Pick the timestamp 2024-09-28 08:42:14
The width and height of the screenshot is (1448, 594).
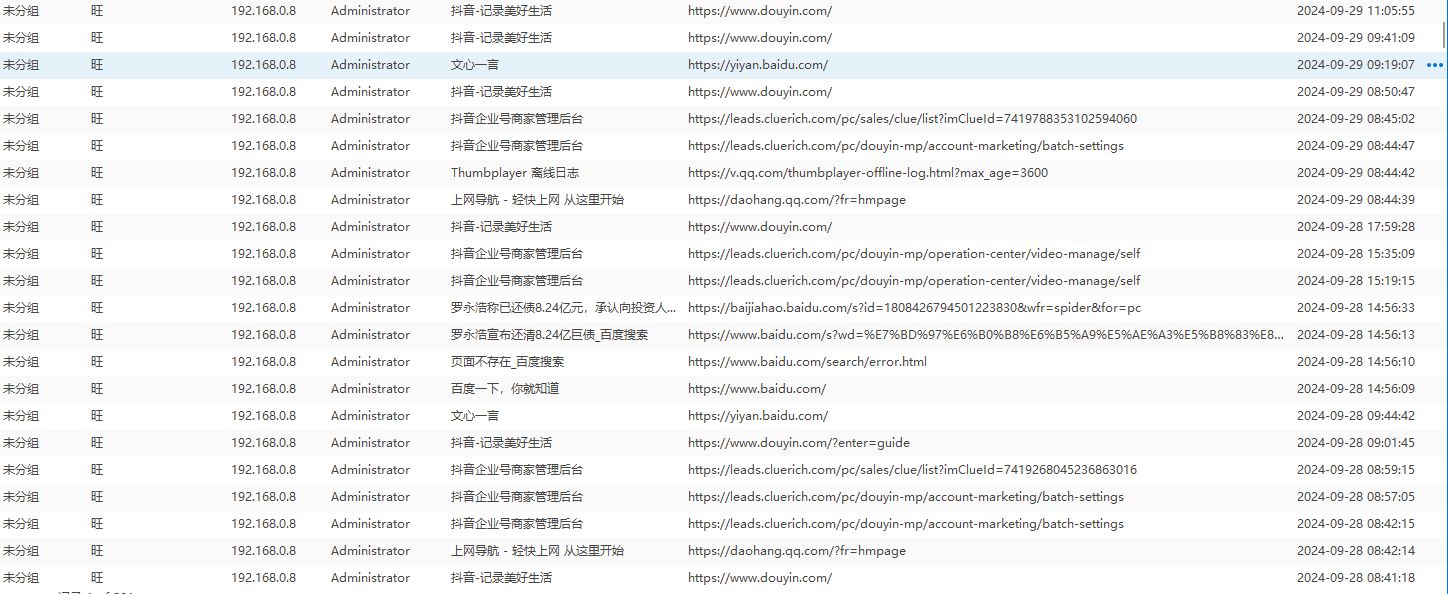(1355, 551)
